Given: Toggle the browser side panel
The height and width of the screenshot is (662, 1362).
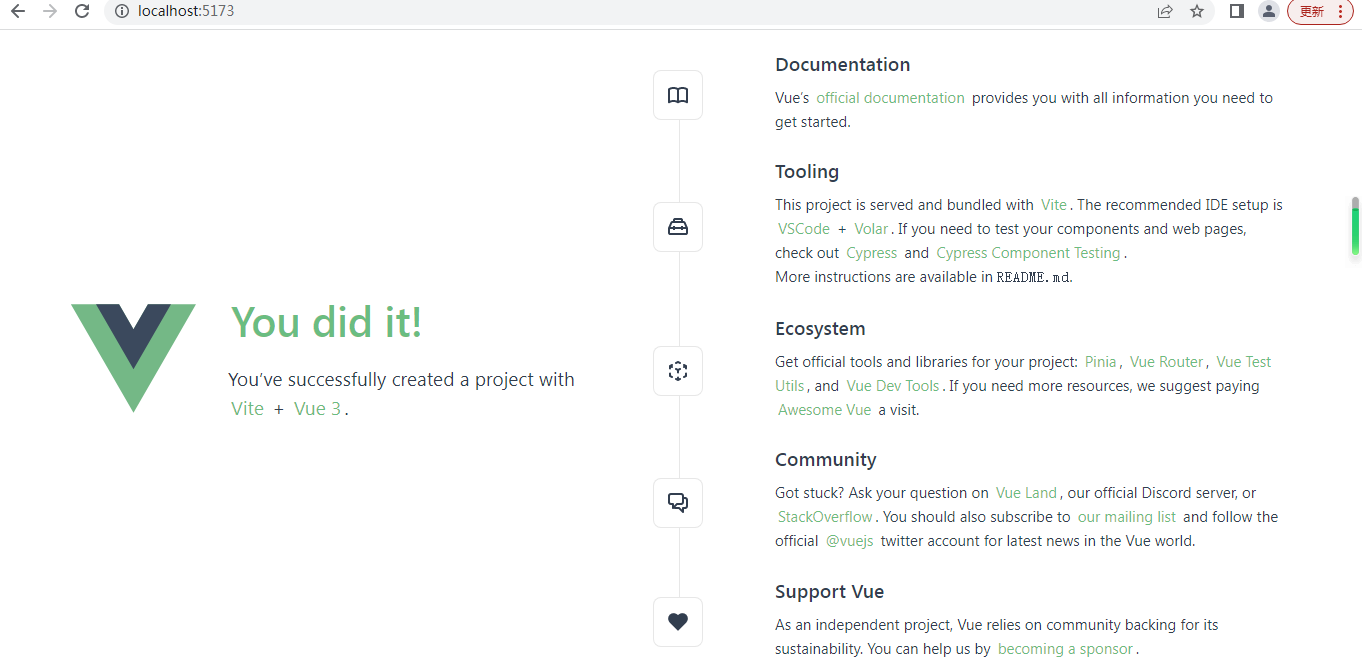Looking at the screenshot, I should (1237, 11).
